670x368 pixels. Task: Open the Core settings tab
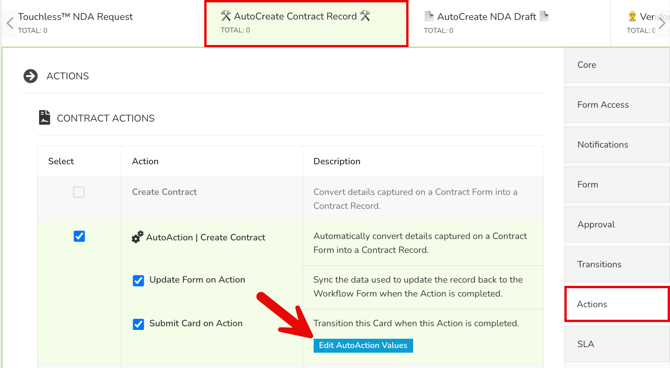coord(617,65)
